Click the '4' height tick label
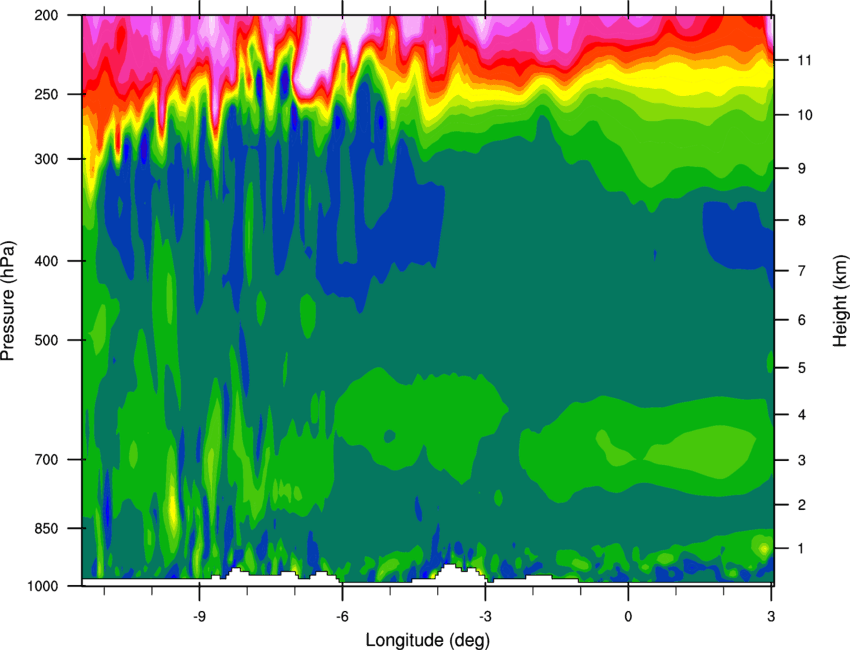 (x=802, y=415)
